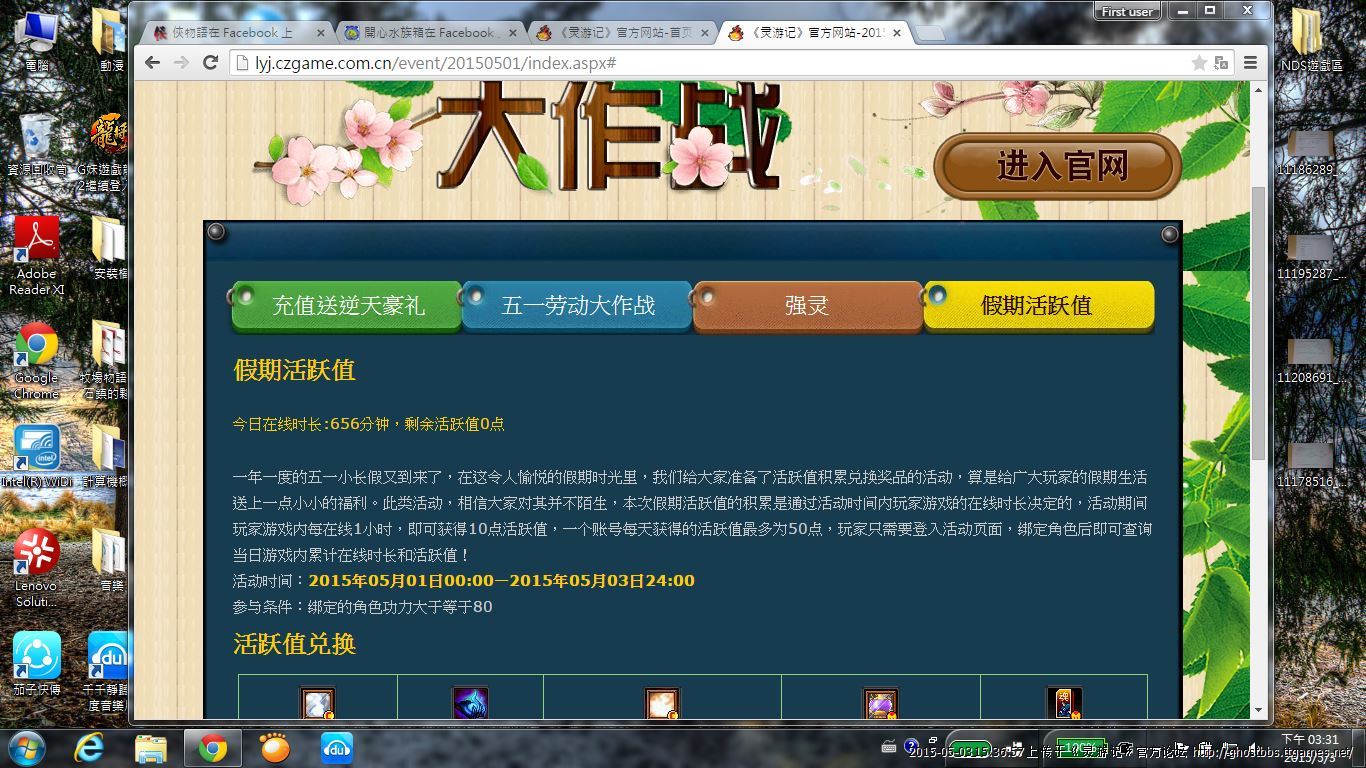Open Windows Explorer from taskbar
The width and height of the screenshot is (1366, 768).
151,747
